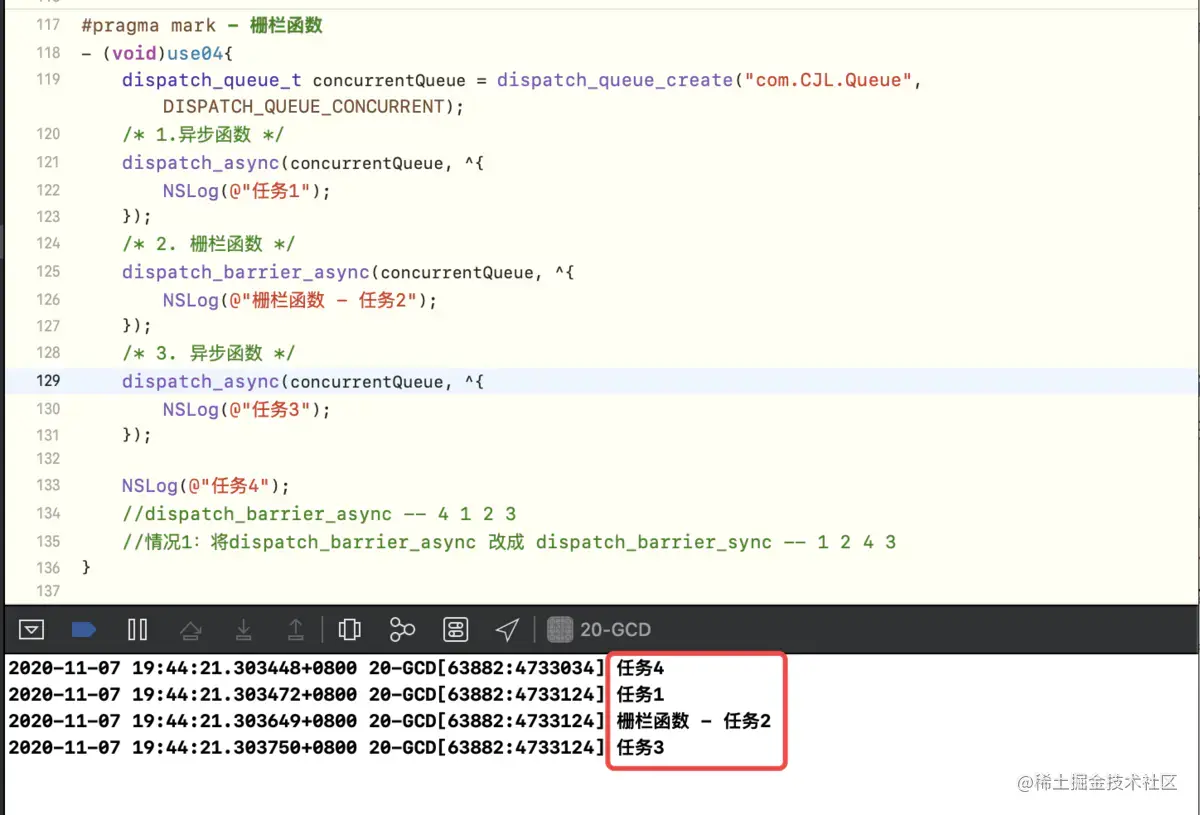Click console line '栅栏函数 - 任务2'

tap(390, 720)
